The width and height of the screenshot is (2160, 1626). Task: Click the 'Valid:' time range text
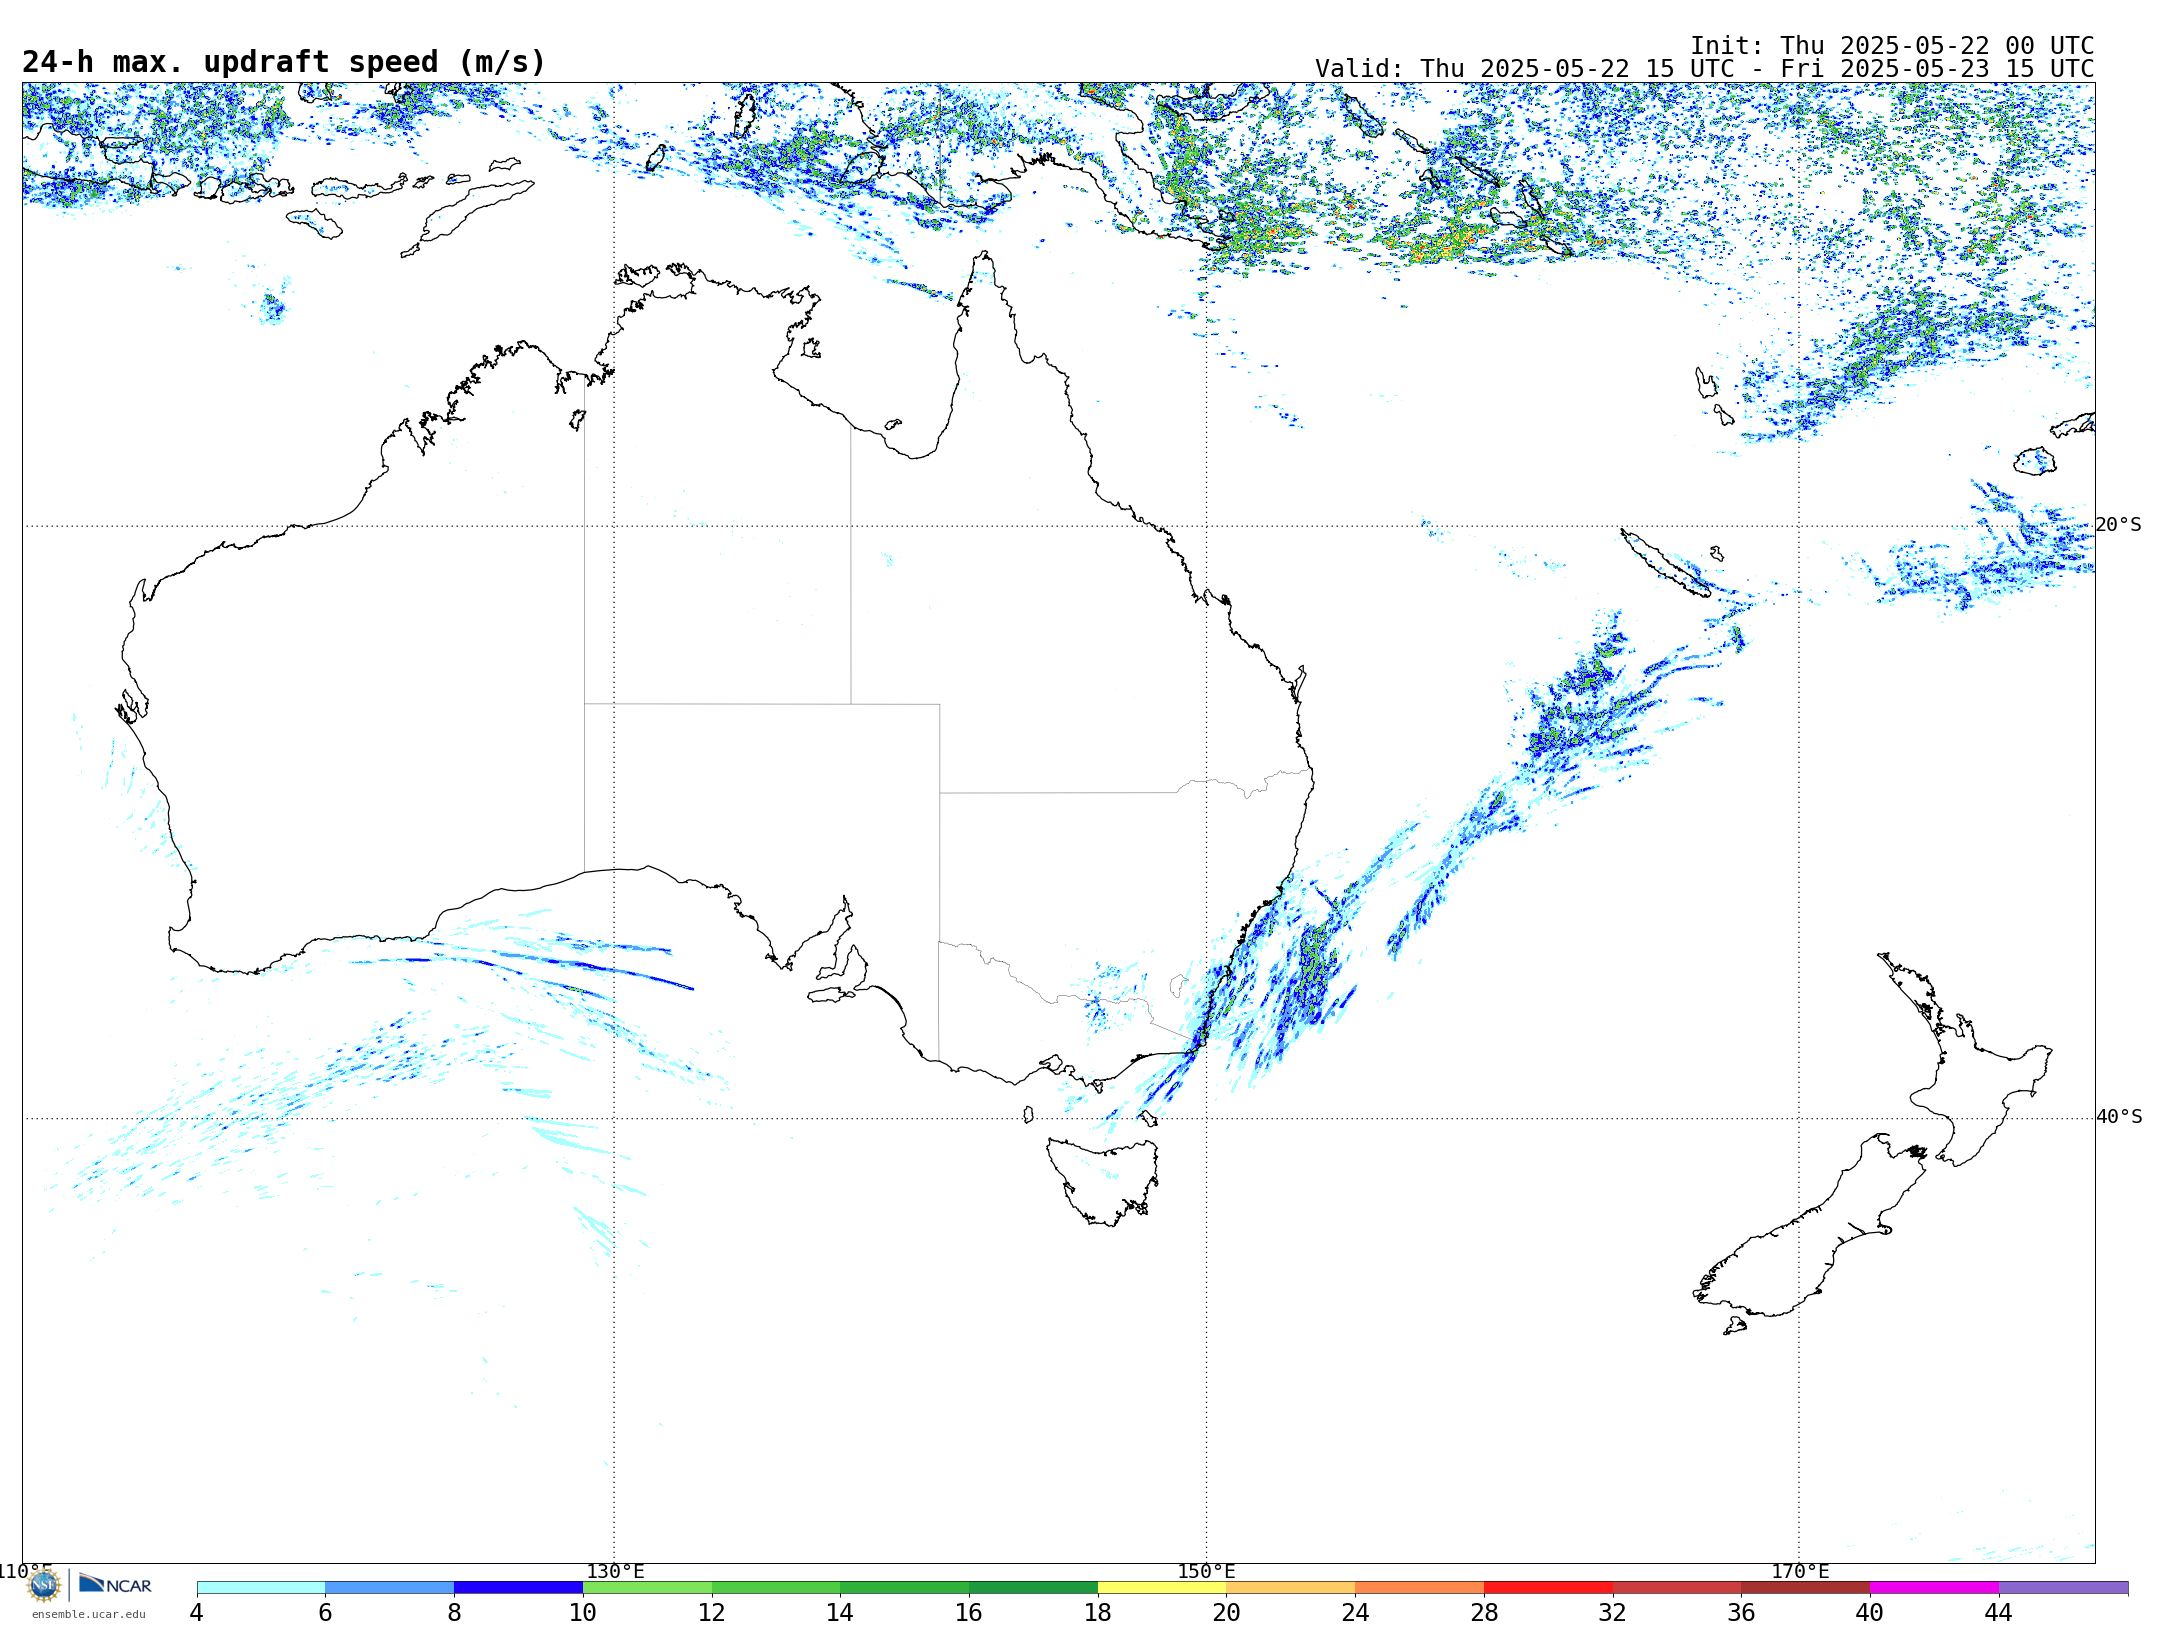point(1704,69)
